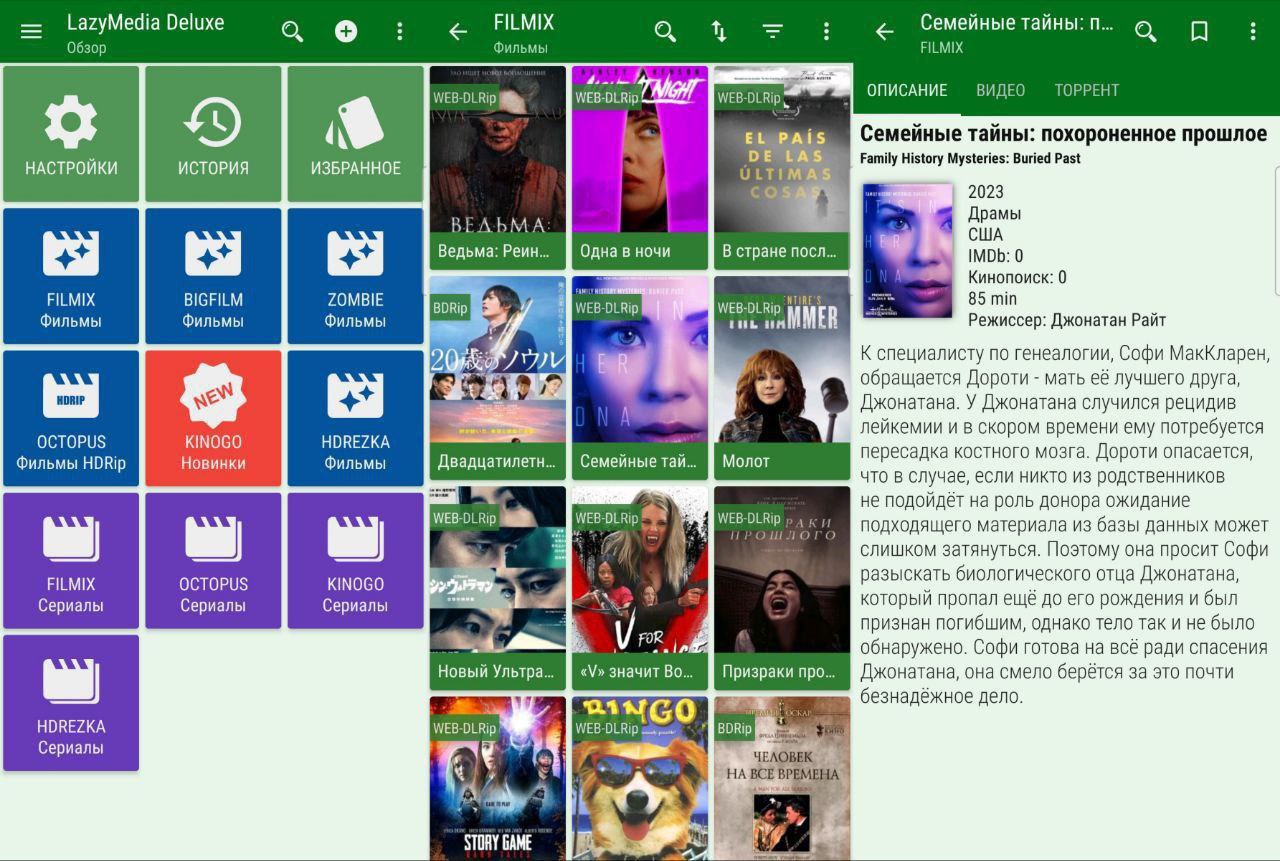Tap the LazyMedia Deluxe Обзор title
The image size is (1280, 861).
tap(145, 32)
